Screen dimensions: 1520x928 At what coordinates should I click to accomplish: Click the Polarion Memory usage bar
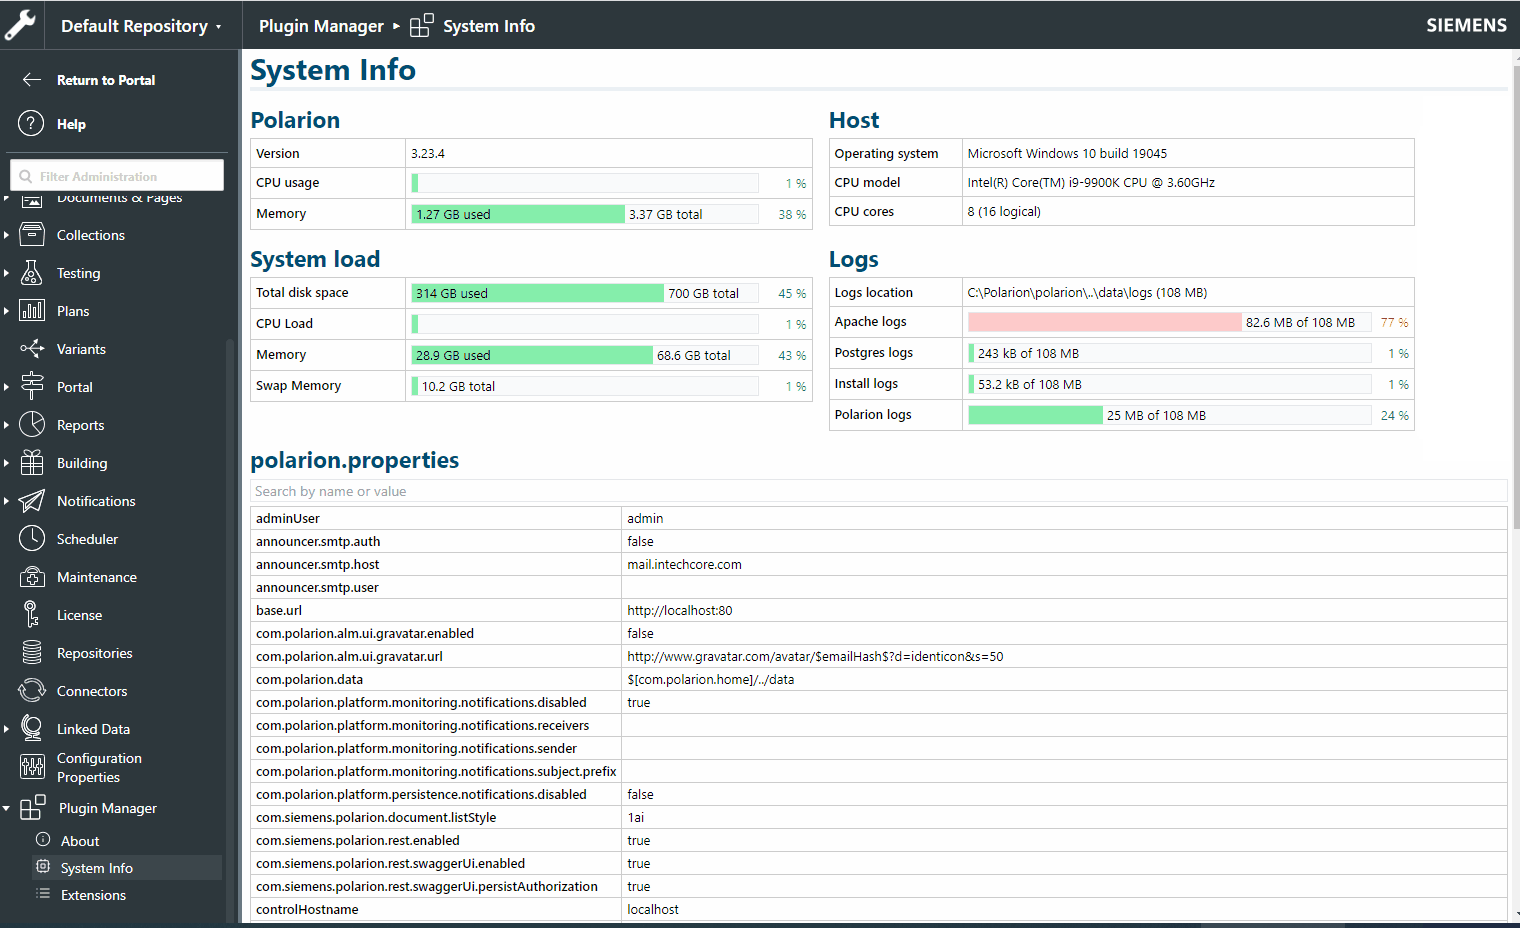584,214
